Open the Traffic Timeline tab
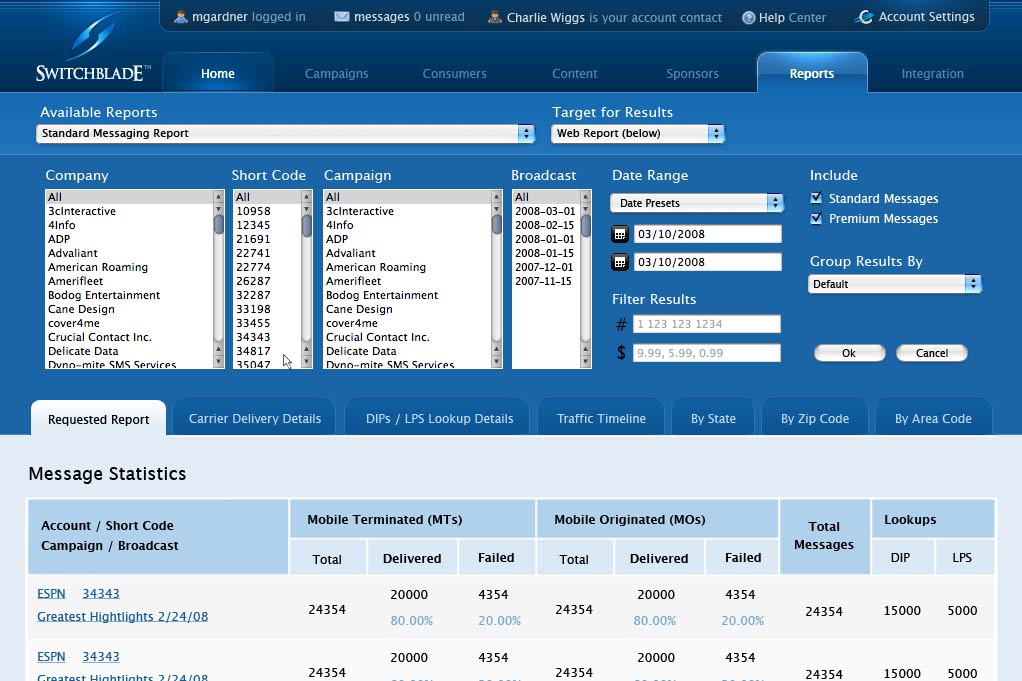 601,418
